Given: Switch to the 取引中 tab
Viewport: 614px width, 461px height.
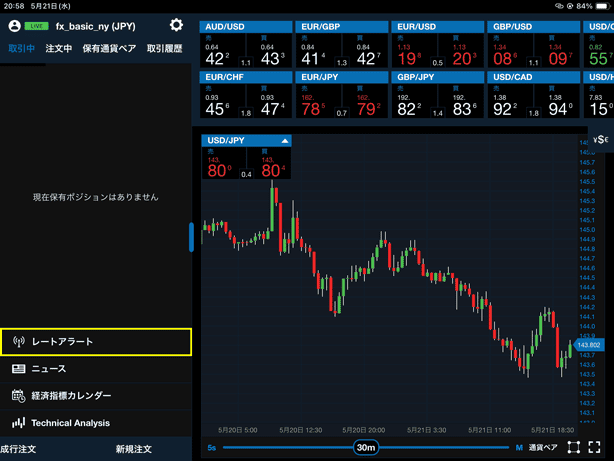Looking at the screenshot, I should tap(22, 49).
